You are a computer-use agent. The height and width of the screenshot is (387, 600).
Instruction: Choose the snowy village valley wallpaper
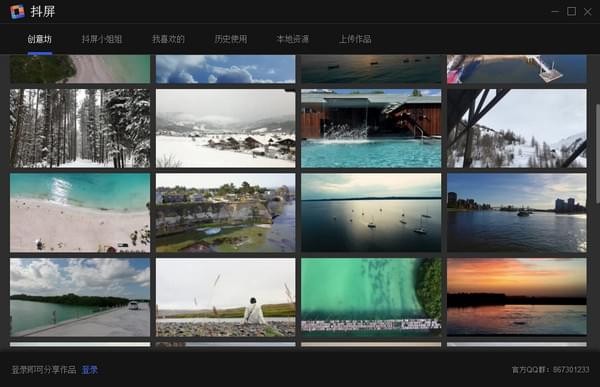pyautogui.click(x=226, y=128)
